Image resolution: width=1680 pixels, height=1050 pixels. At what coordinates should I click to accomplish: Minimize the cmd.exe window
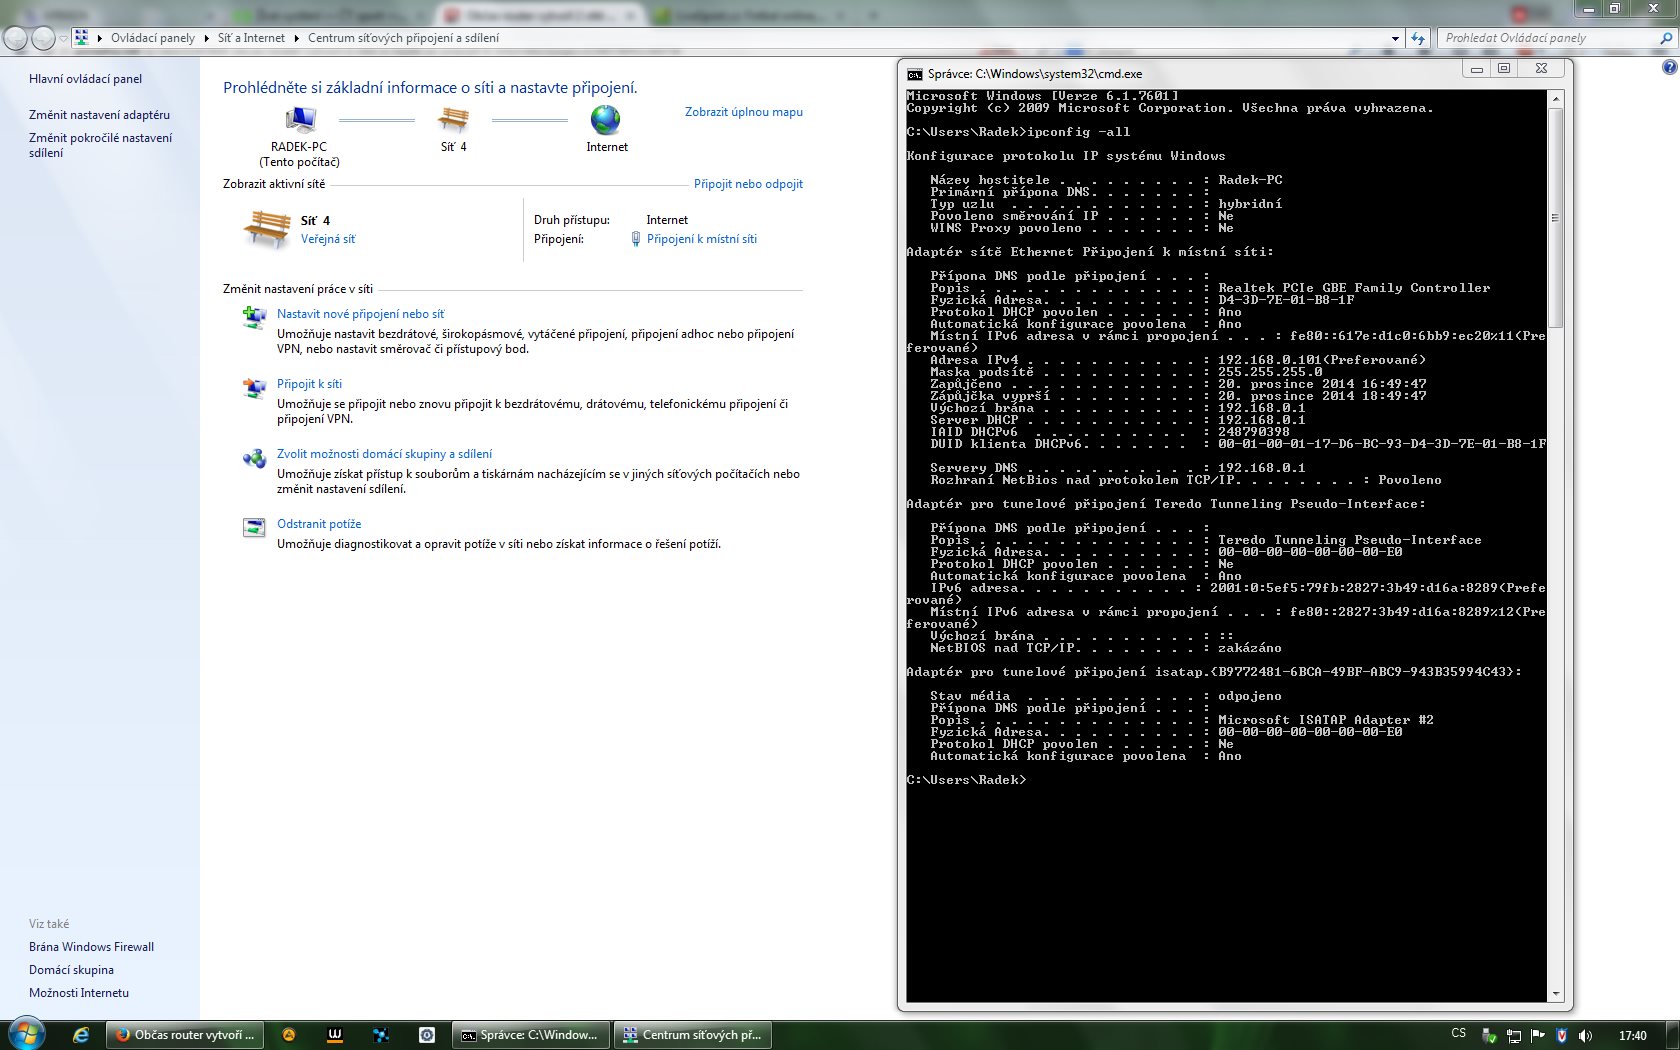tap(1476, 68)
